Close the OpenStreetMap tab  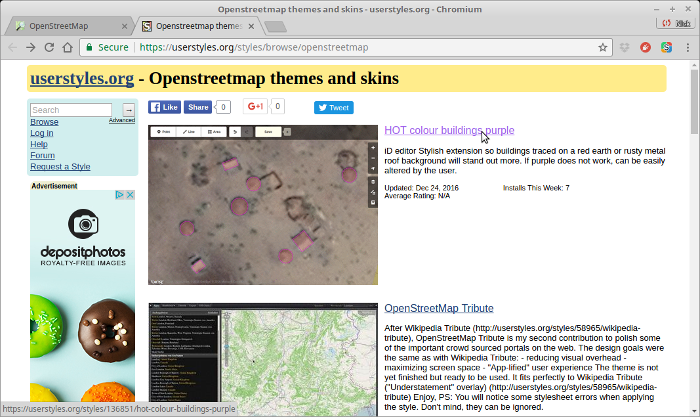[125, 26]
